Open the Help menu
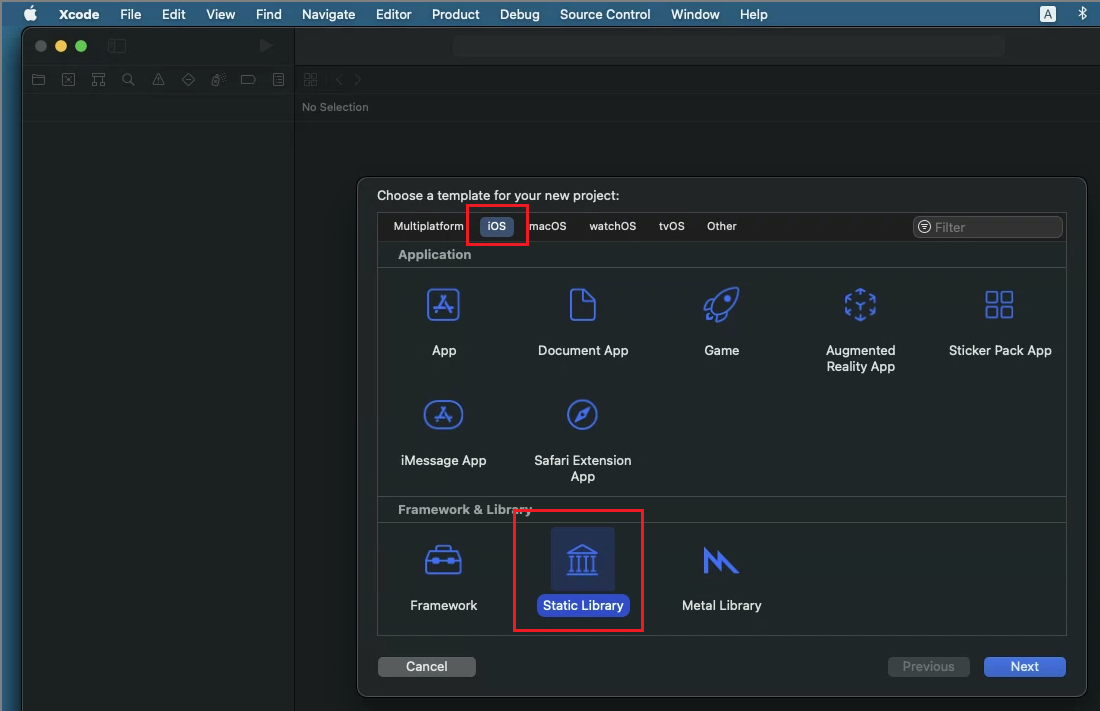 (x=753, y=14)
